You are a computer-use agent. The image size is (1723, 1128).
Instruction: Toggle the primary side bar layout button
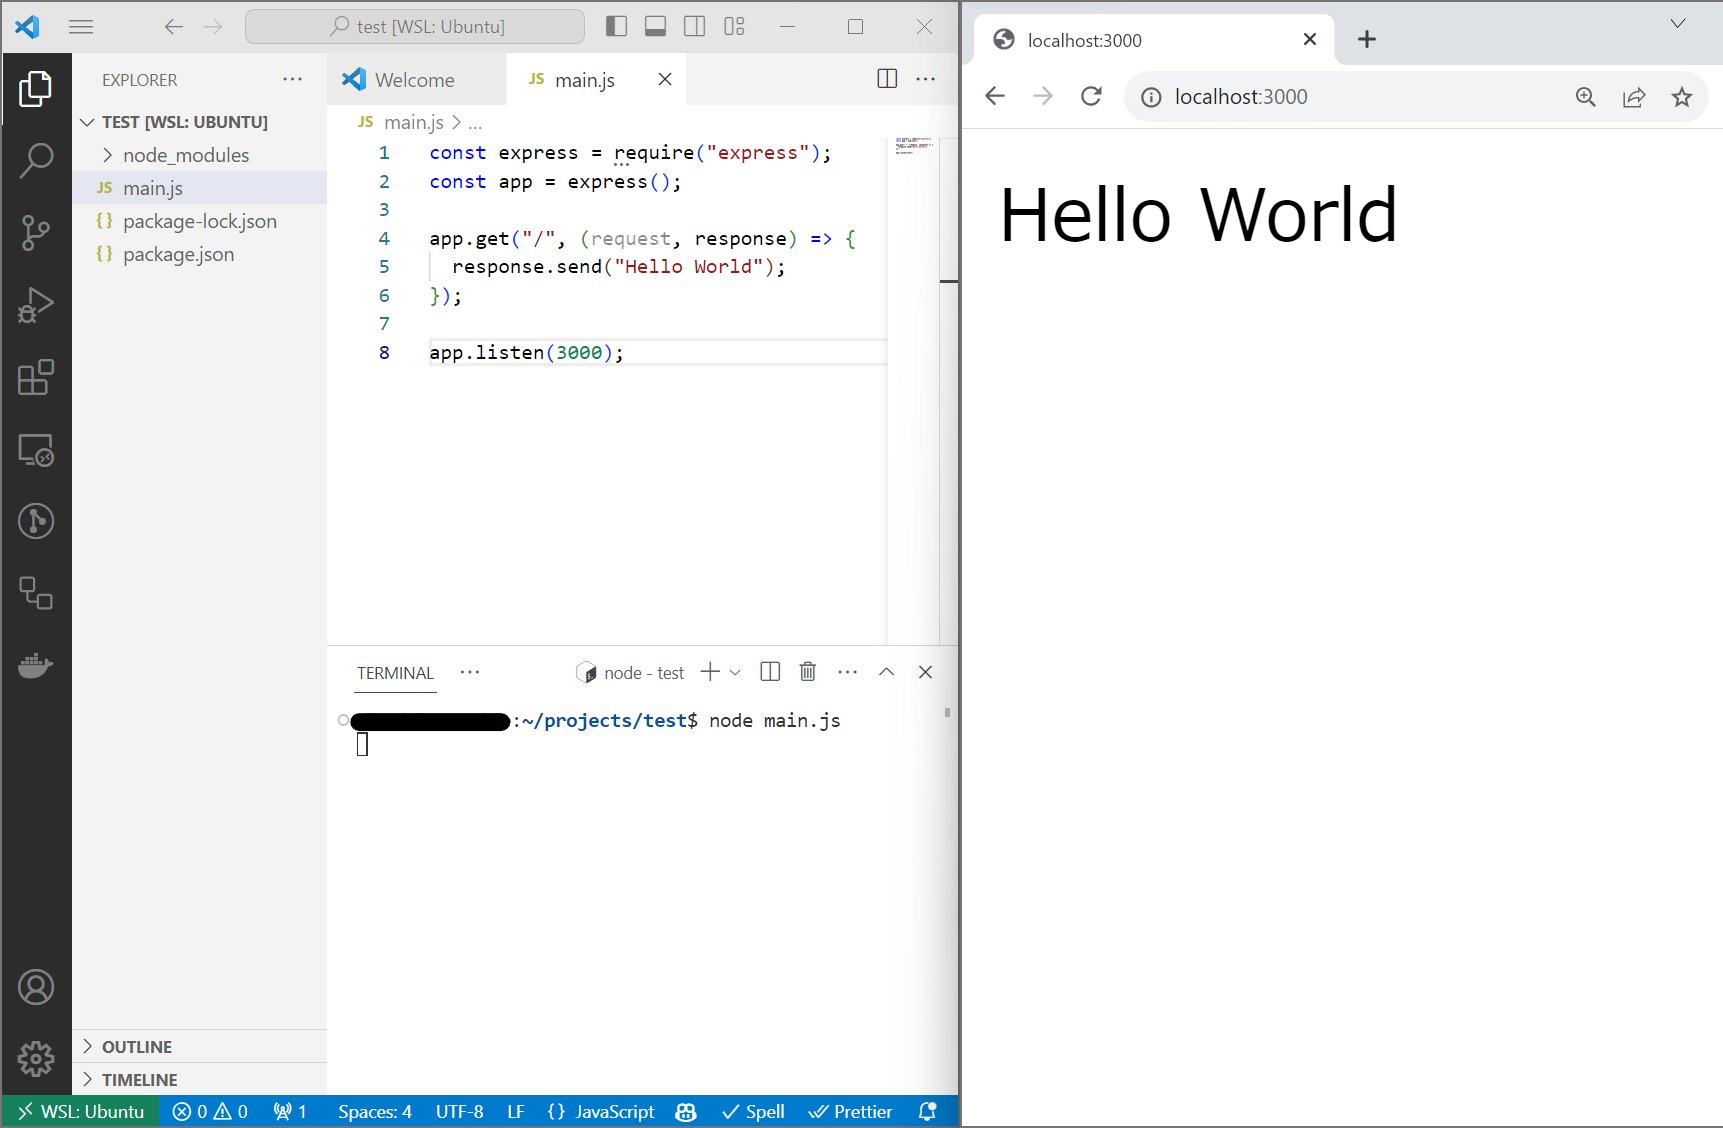point(616,27)
